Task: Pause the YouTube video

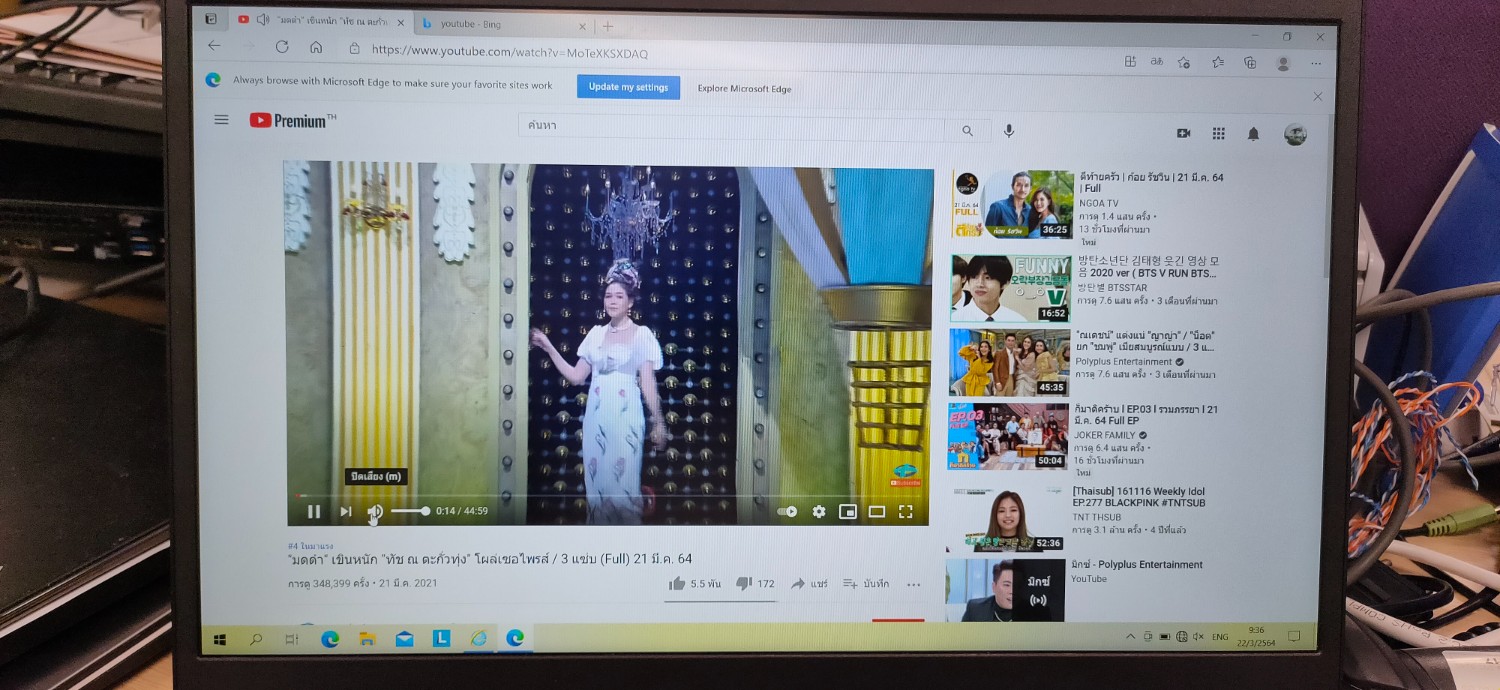Action: pos(314,512)
